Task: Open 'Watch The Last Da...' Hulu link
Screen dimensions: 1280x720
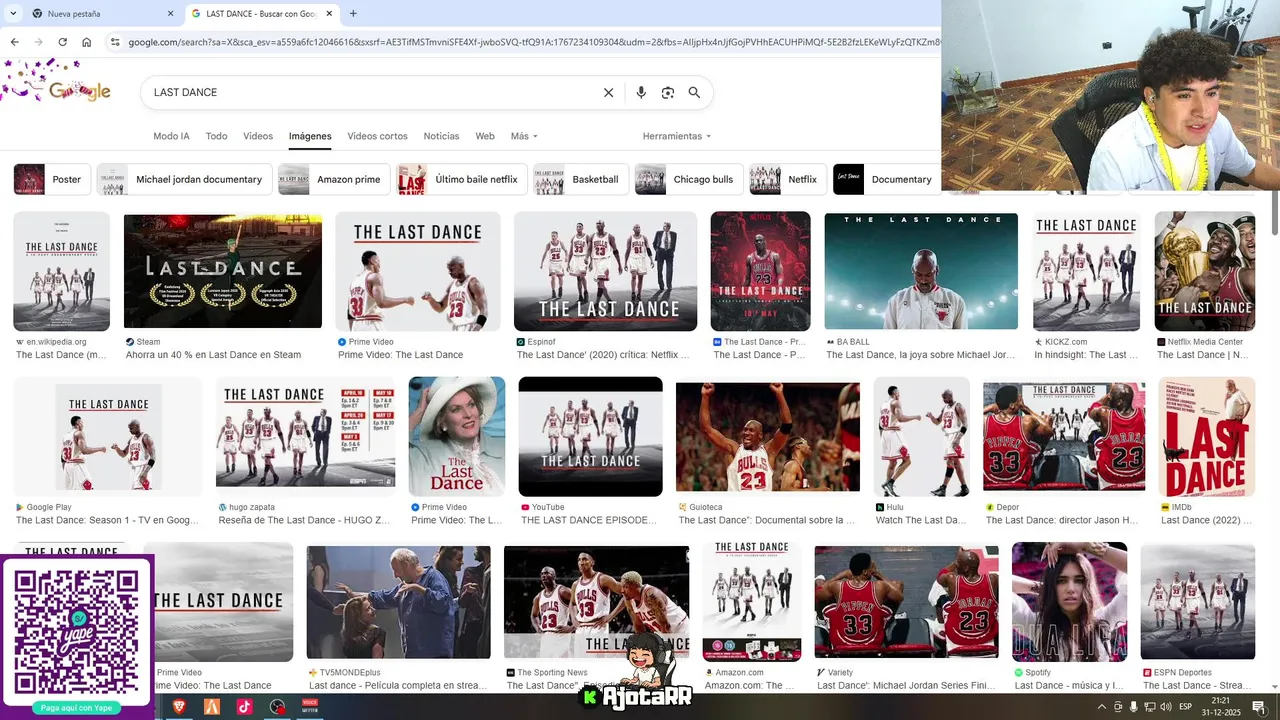Action: tap(921, 520)
